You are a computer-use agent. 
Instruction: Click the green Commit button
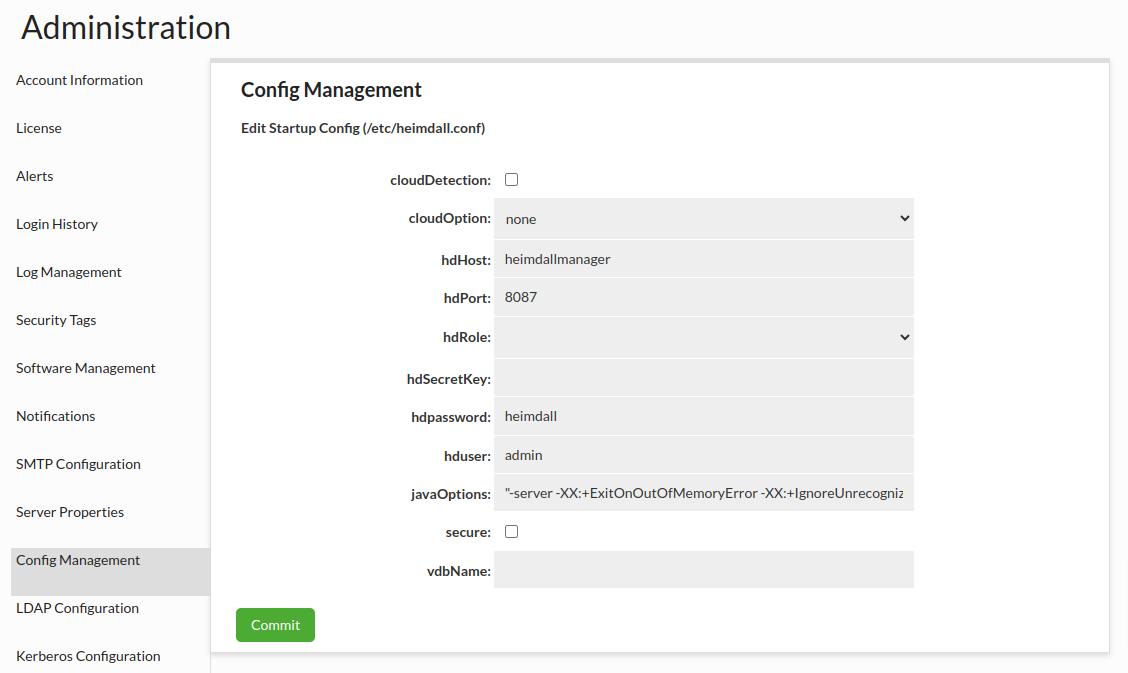point(275,625)
